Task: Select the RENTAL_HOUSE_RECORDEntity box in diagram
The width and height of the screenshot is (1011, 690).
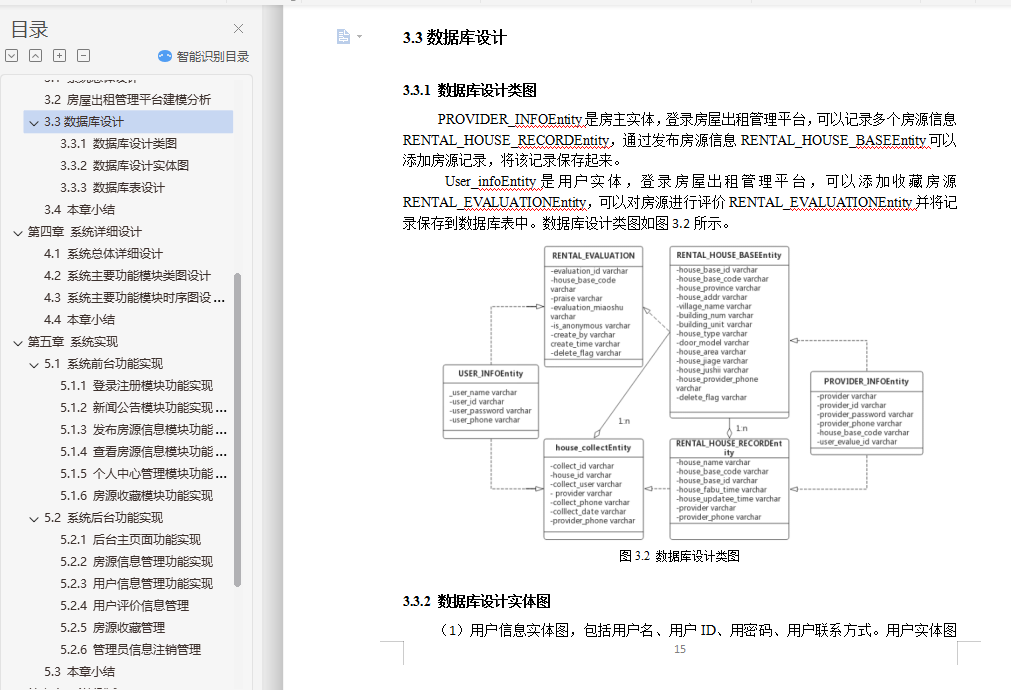Action: [x=729, y=489]
